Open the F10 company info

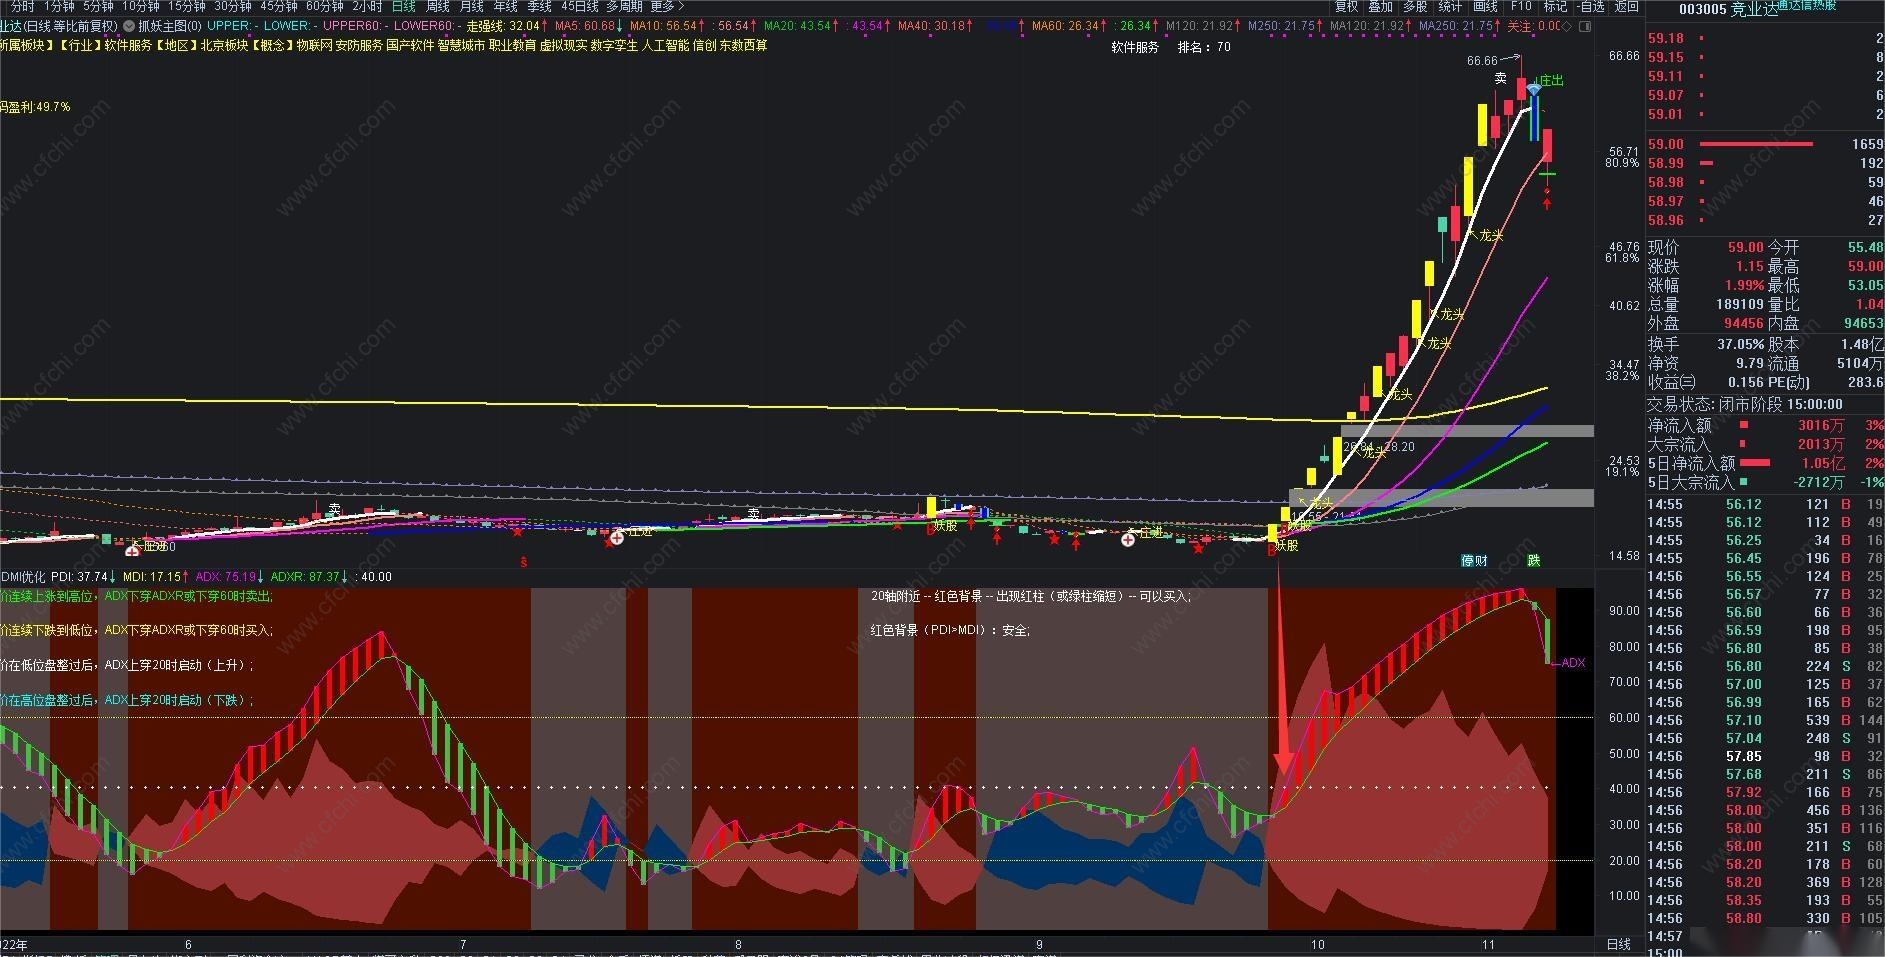(1521, 6)
